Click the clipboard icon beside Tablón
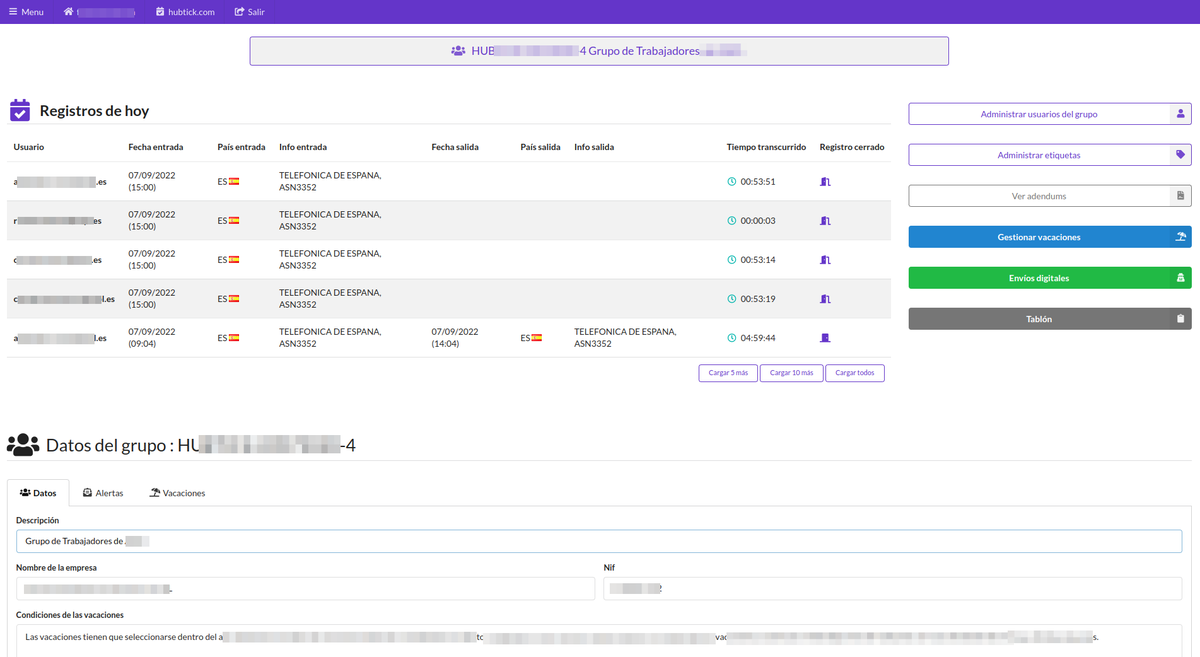Viewport: 1200px width, 657px height. 1181,319
